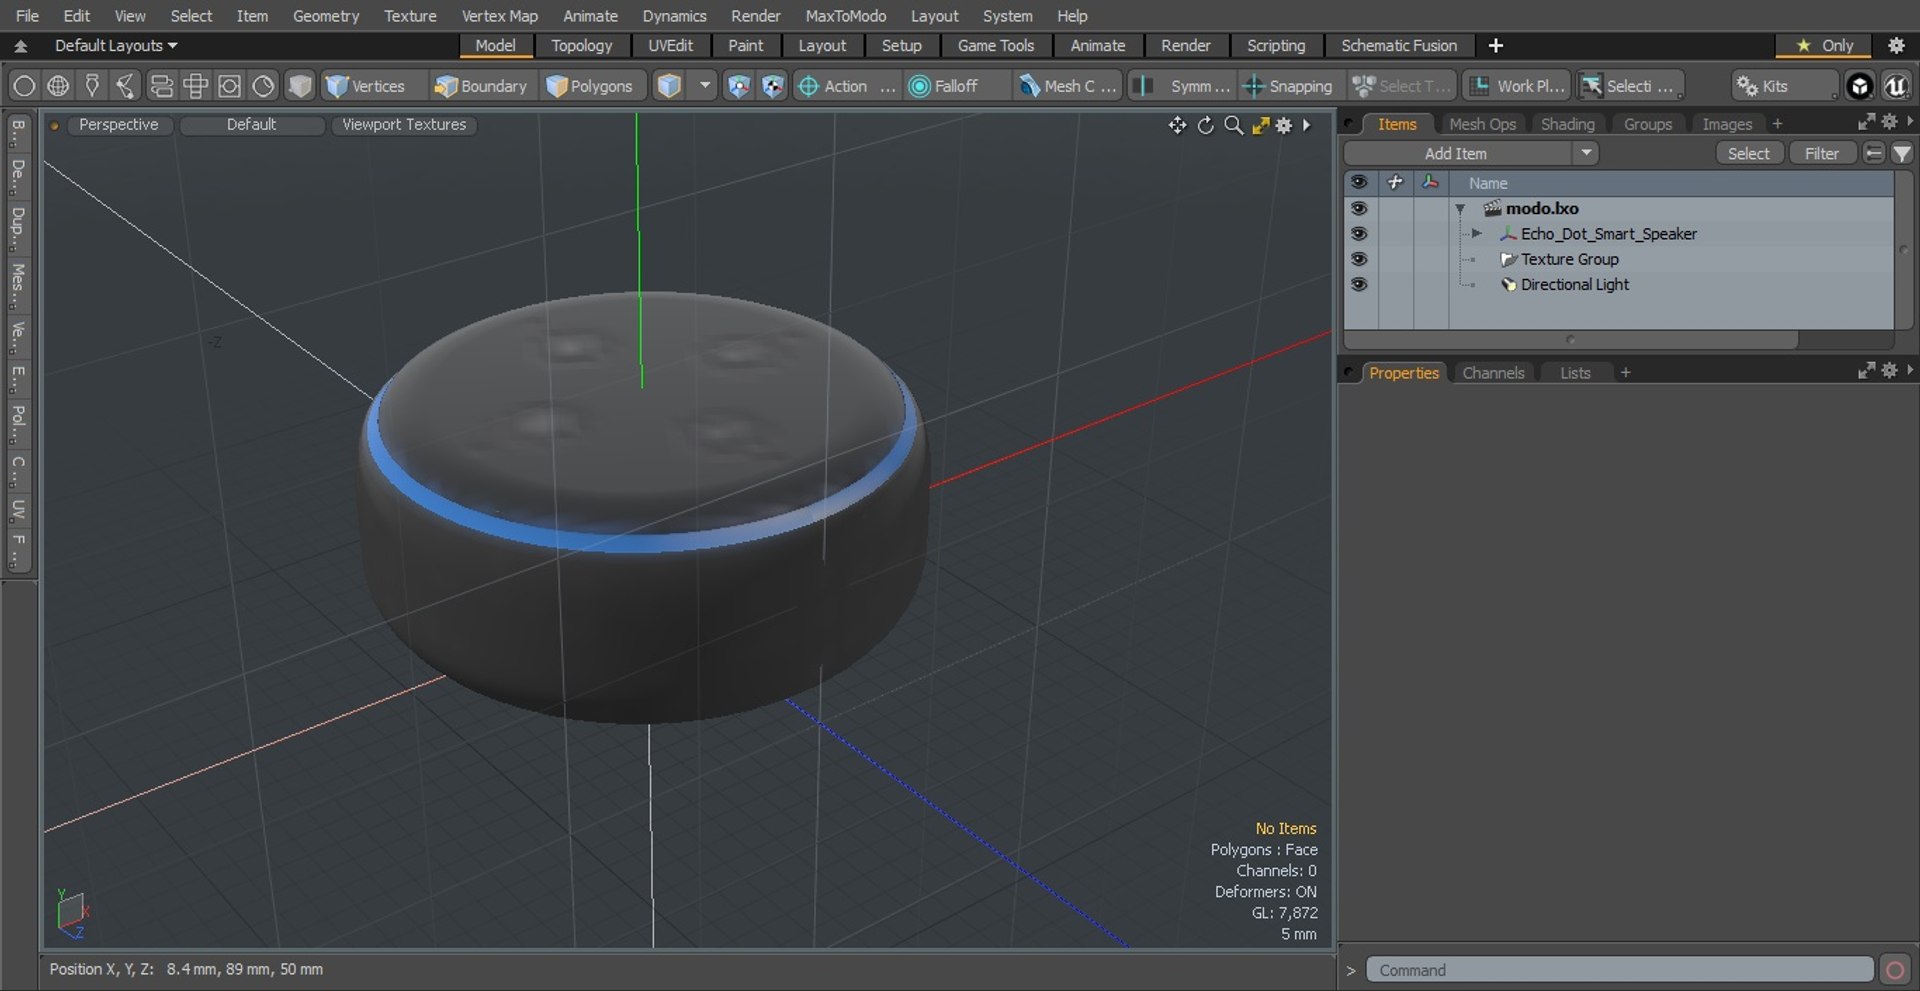
Task: Click the command record button
Action: [1895, 970]
